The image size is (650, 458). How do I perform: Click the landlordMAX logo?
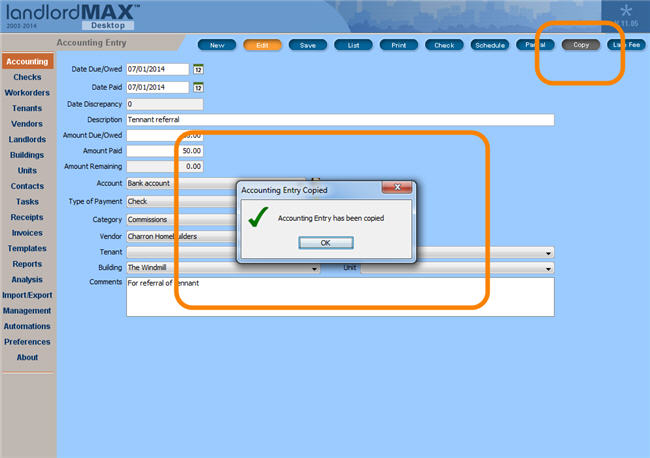[x=73, y=16]
